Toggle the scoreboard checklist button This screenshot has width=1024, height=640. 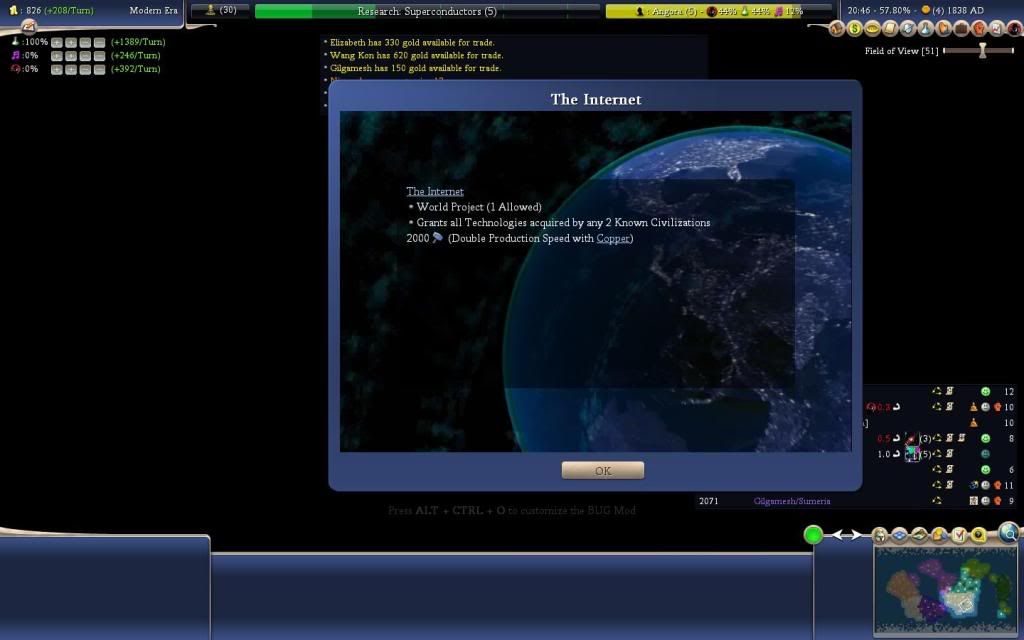coord(959,535)
